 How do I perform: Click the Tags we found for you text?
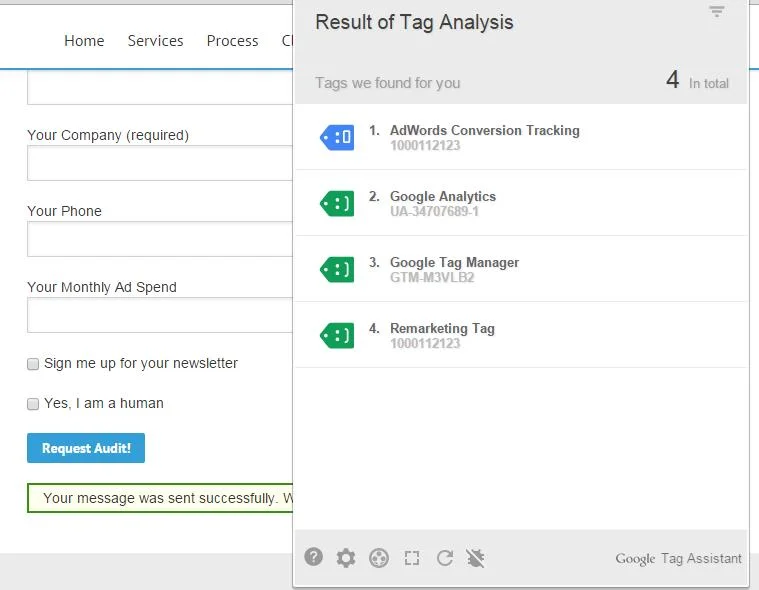pos(387,83)
